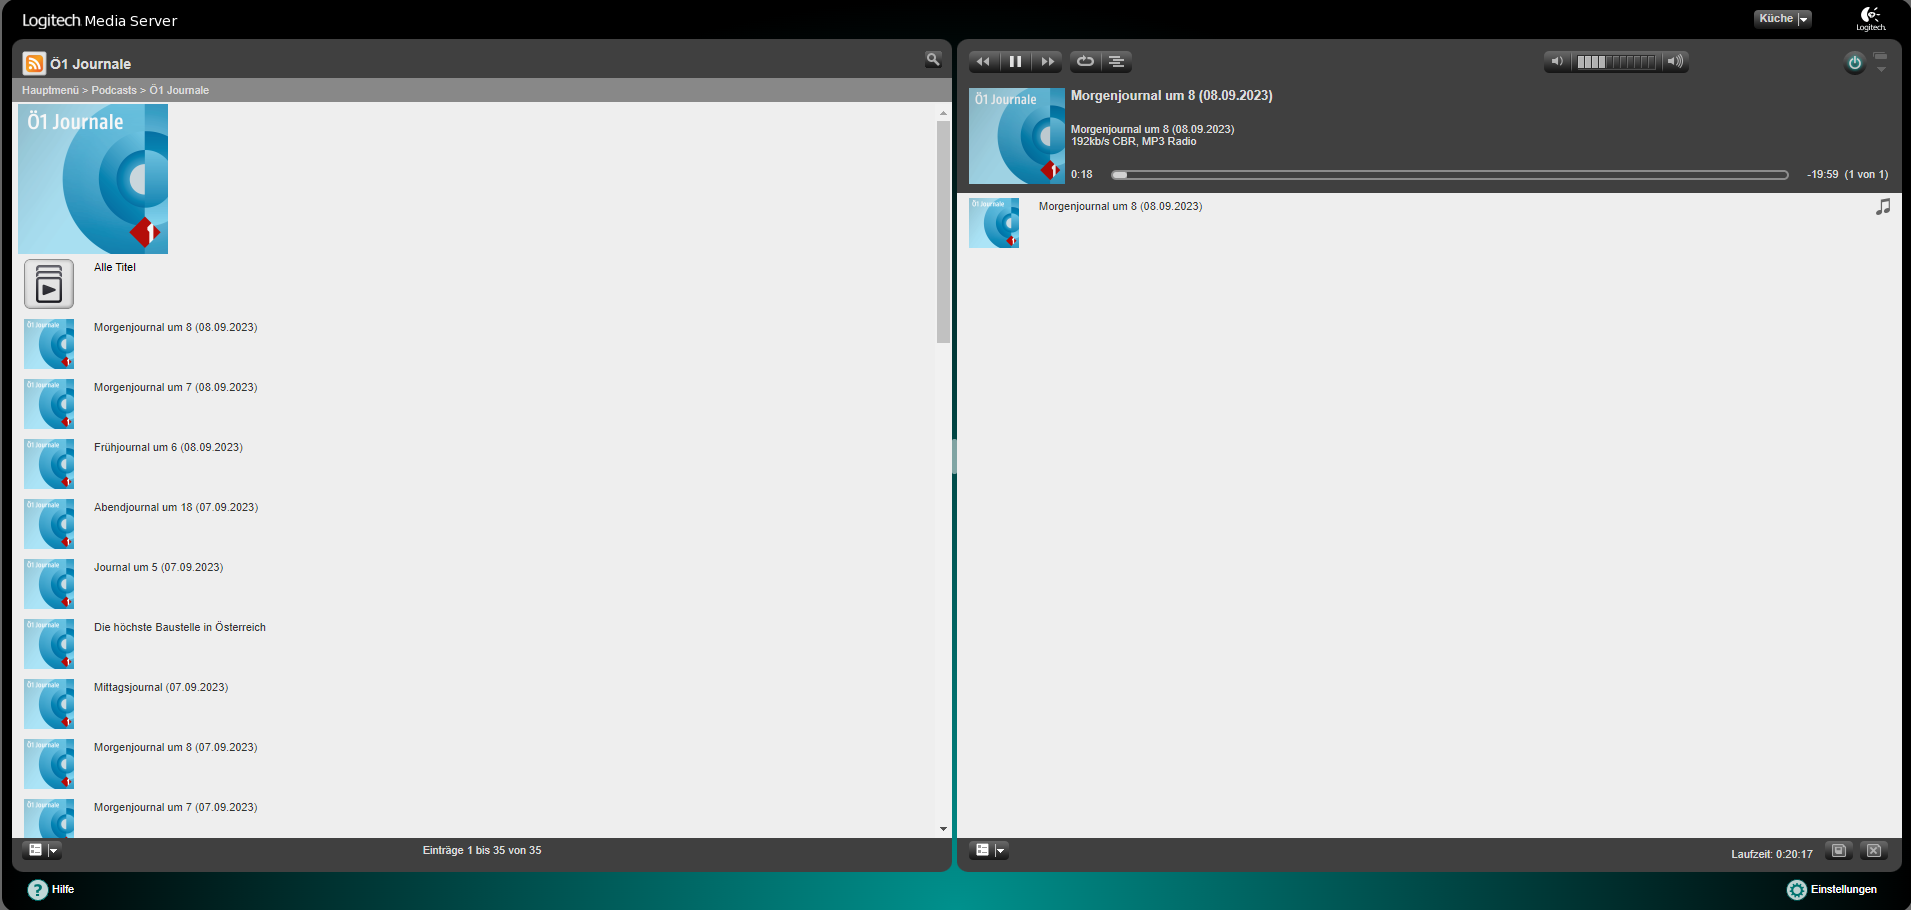Viewport: 1911px width, 910px height.
Task: Pause playback with the pause button
Action: point(1015,62)
